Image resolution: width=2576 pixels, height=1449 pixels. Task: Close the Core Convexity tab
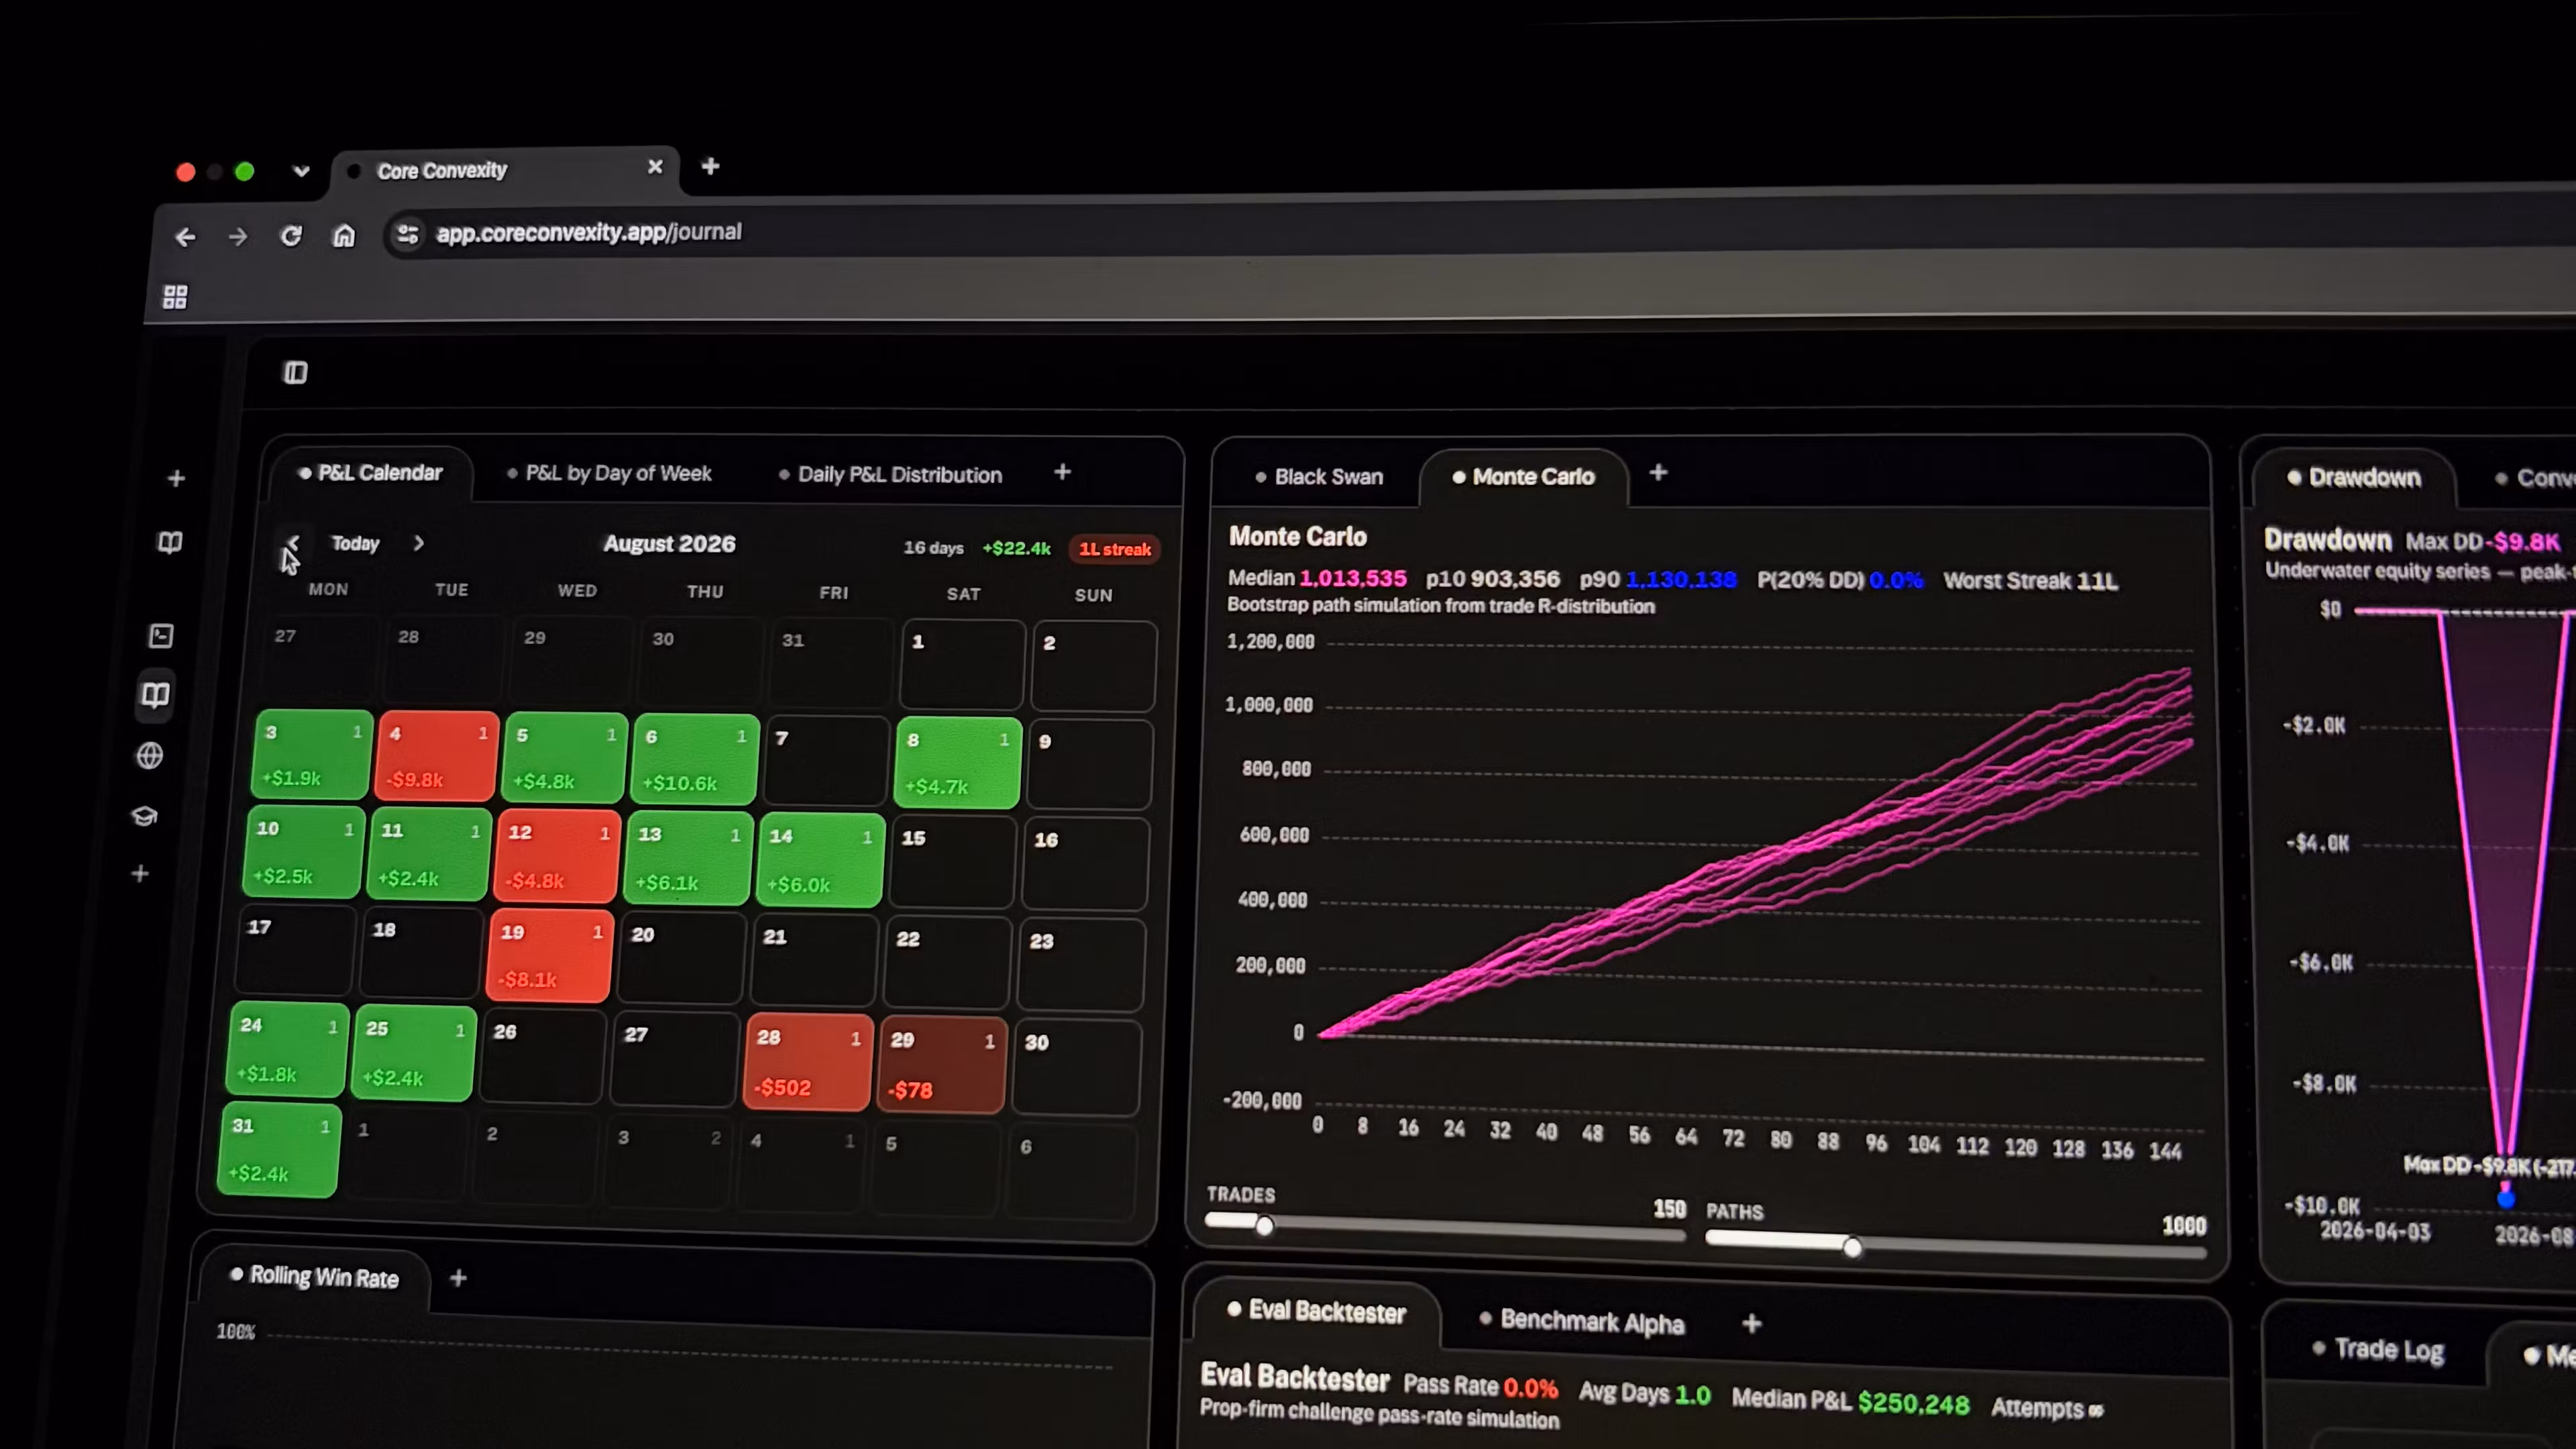coord(655,167)
